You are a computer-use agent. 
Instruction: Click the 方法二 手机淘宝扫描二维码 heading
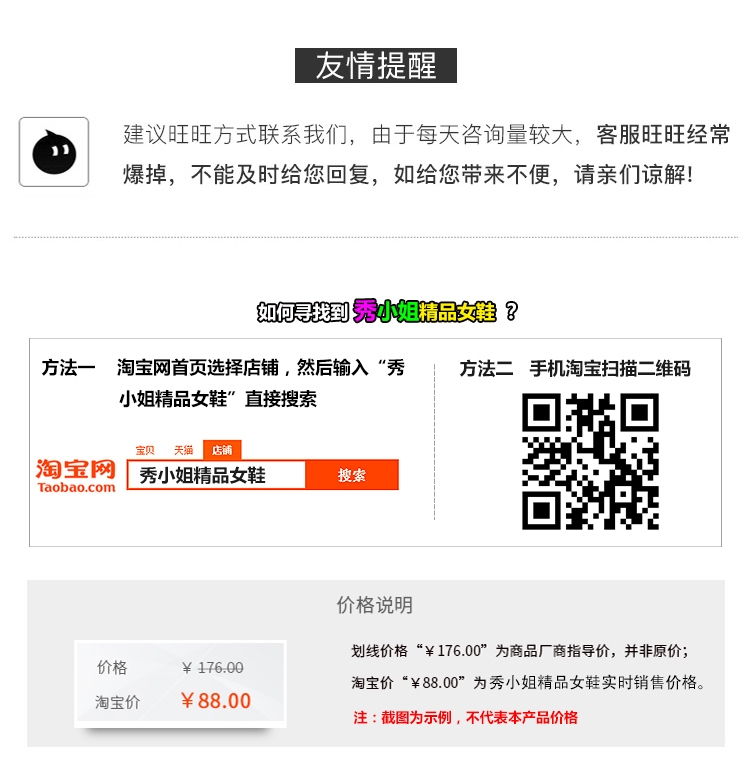tap(575, 369)
